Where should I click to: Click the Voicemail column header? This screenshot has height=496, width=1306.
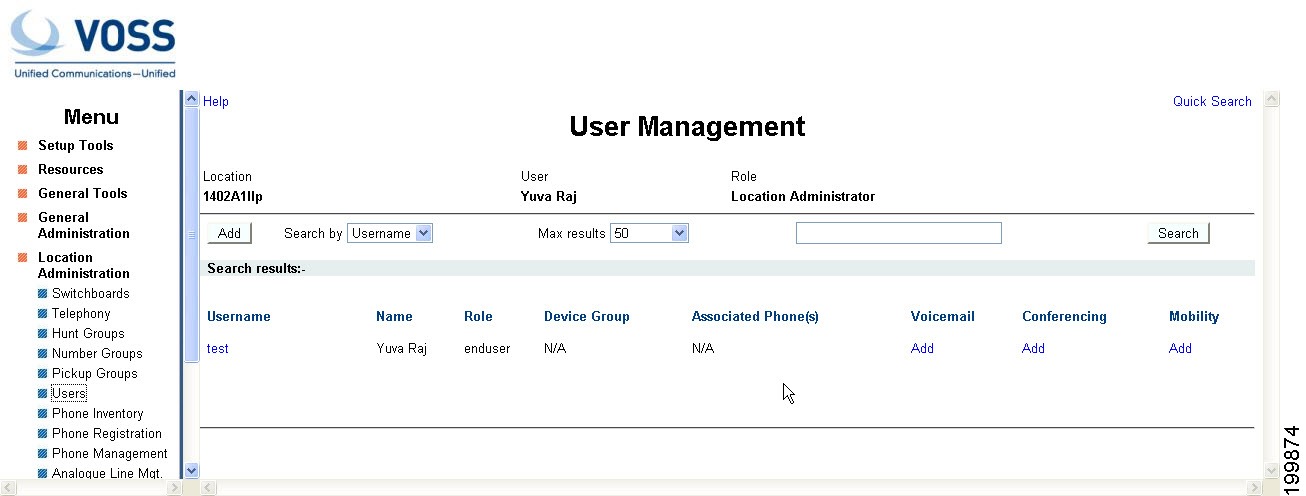[943, 317]
